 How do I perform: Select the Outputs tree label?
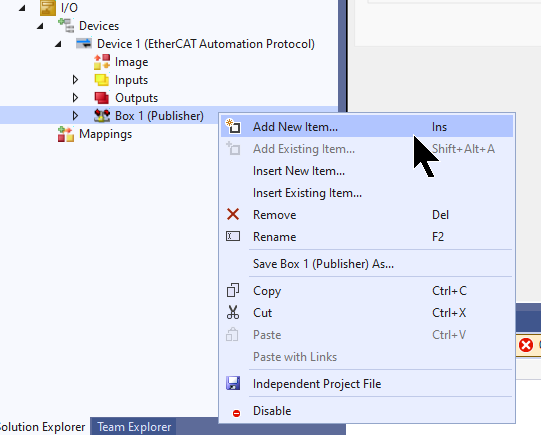coord(137,98)
